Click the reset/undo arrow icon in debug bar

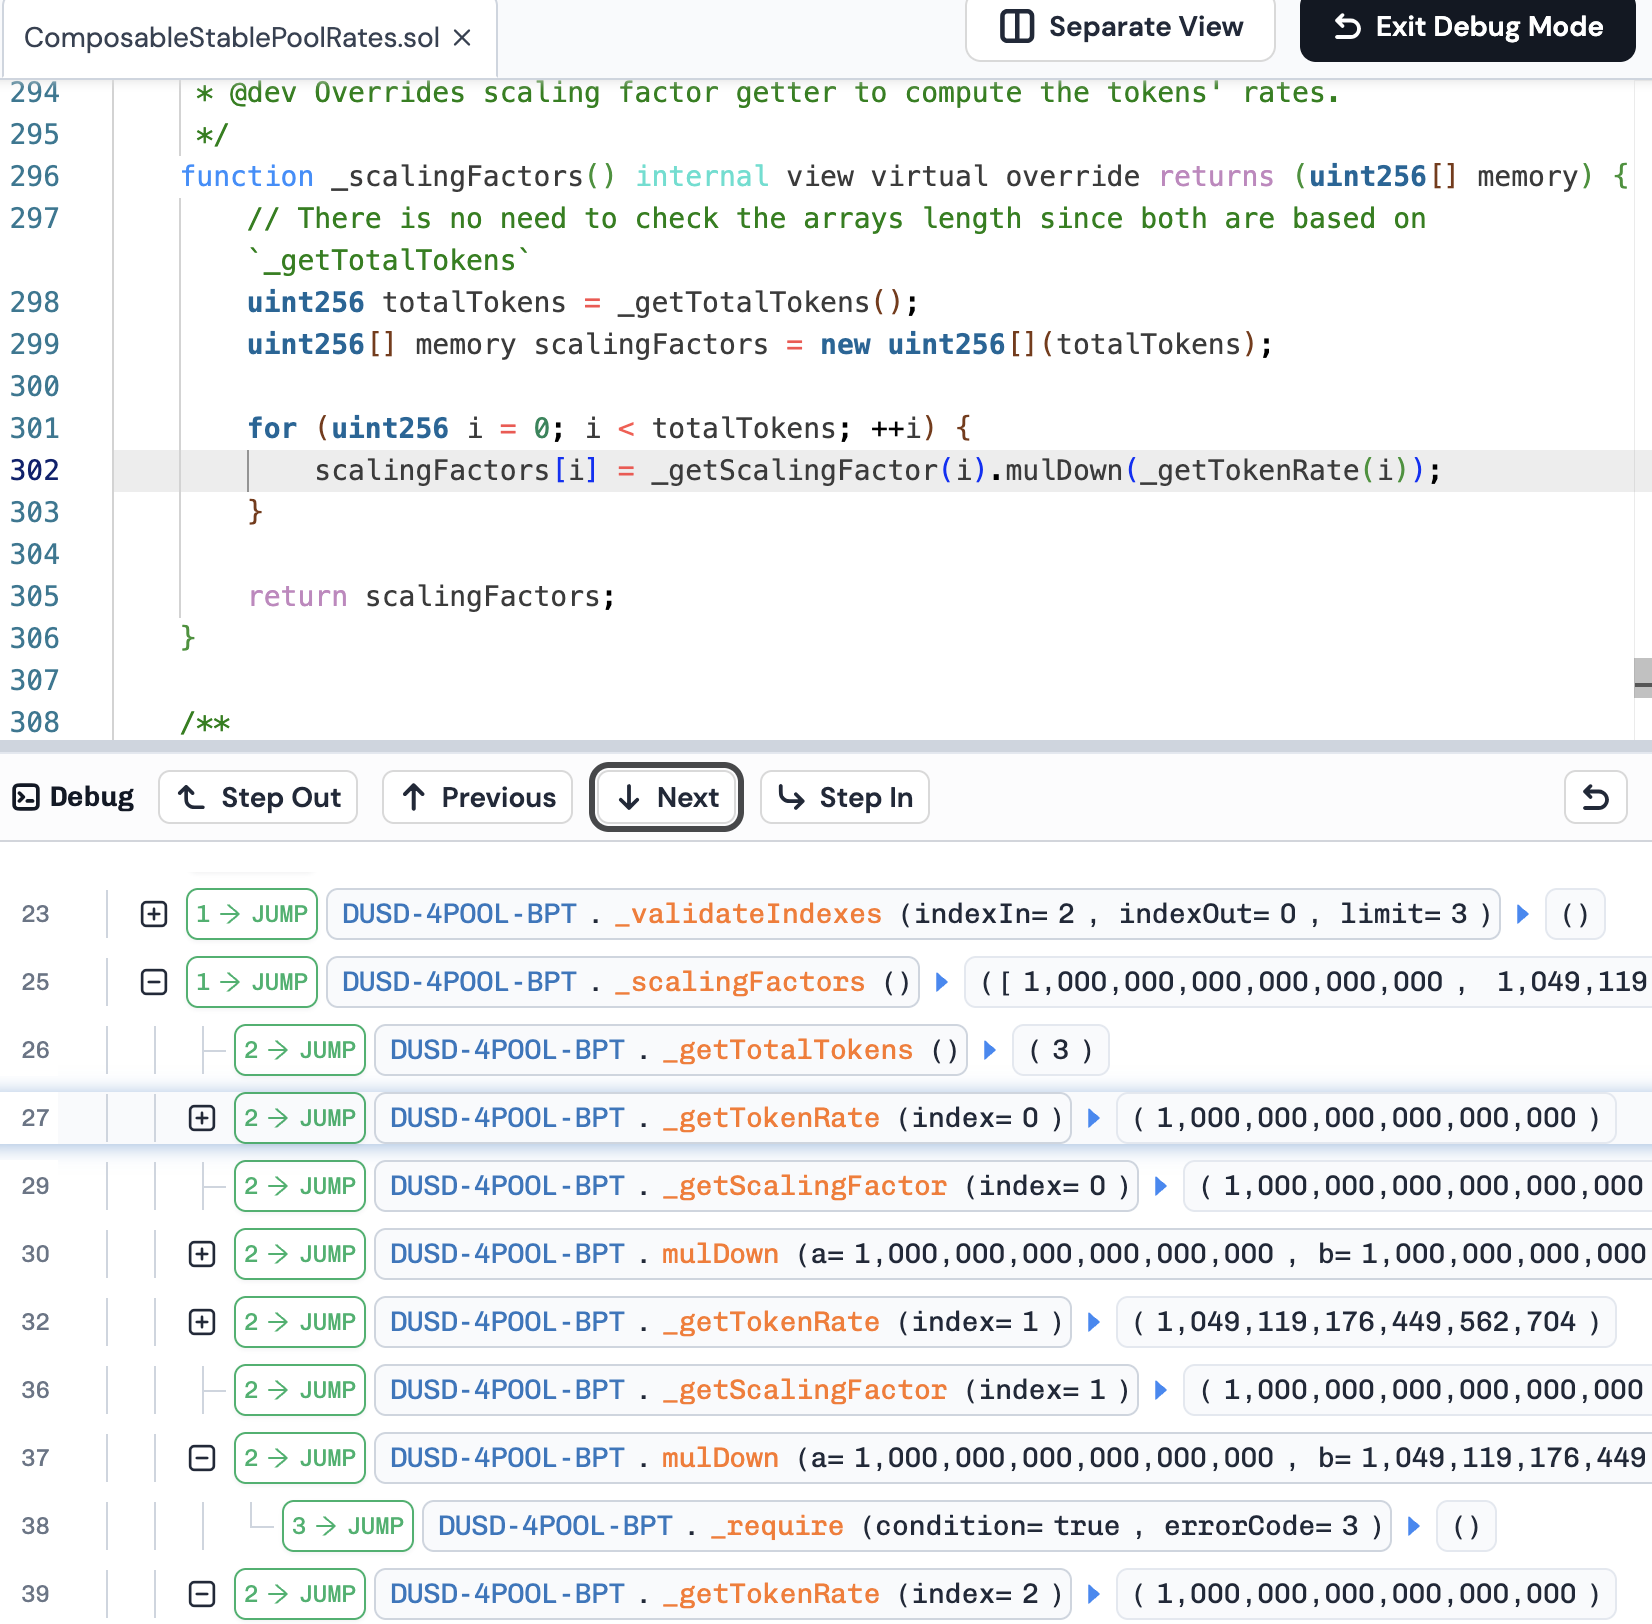pyautogui.click(x=1595, y=797)
